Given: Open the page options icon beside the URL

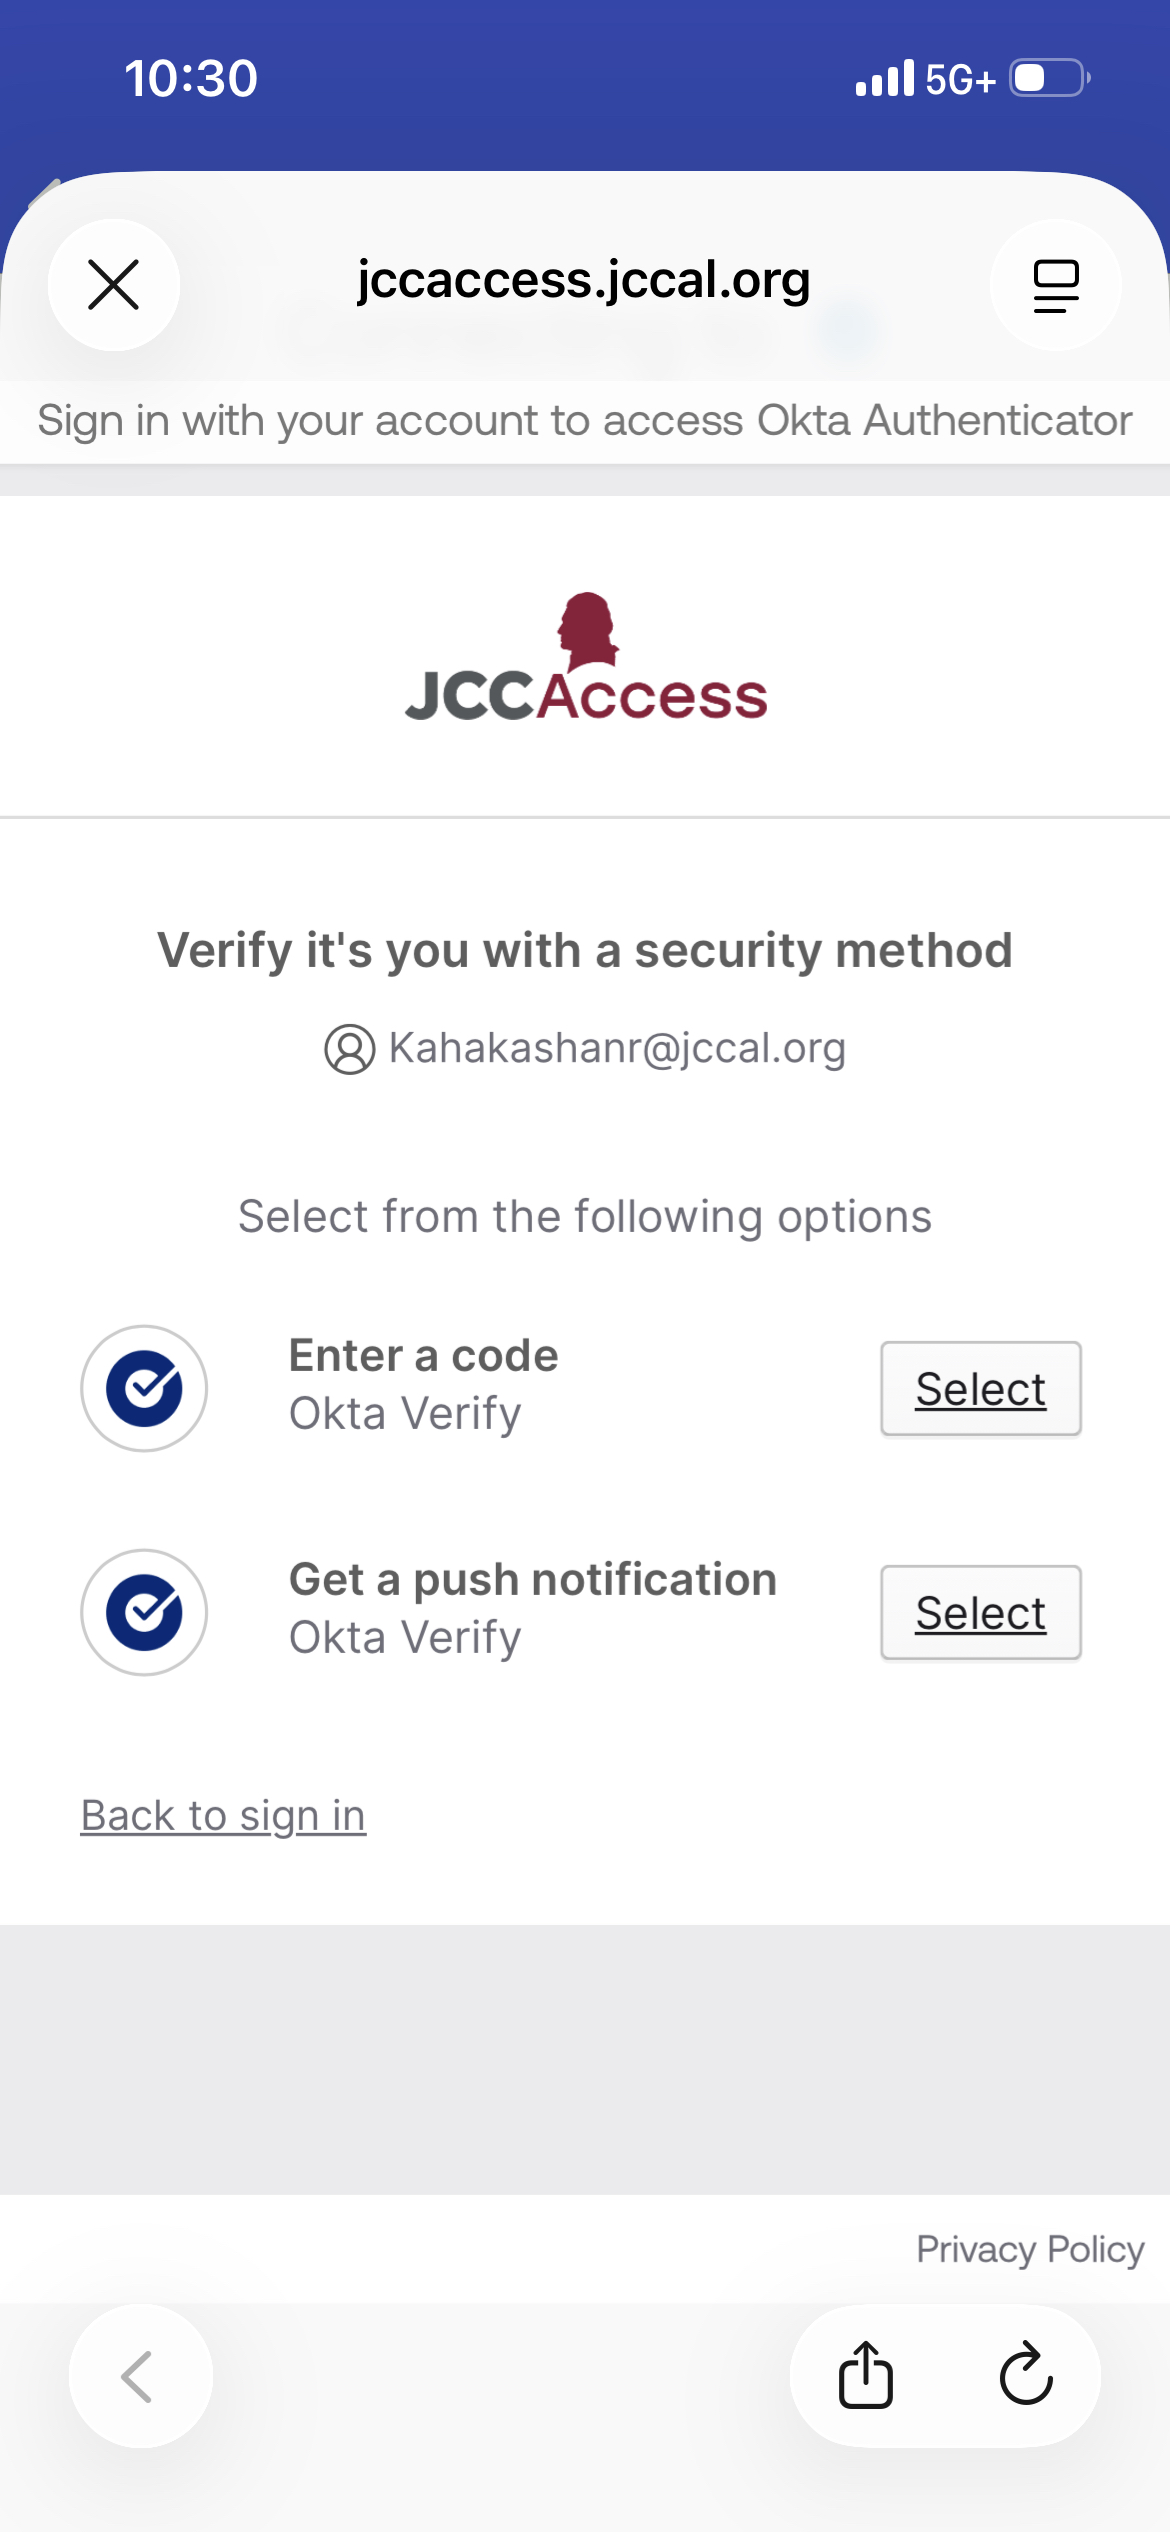Looking at the screenshot, I should pos(1055,285).
